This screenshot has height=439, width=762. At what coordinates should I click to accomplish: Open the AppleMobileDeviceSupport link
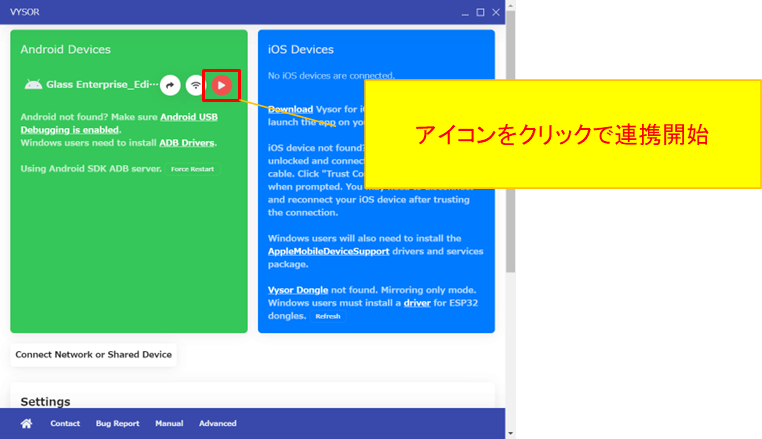[328, 251]
